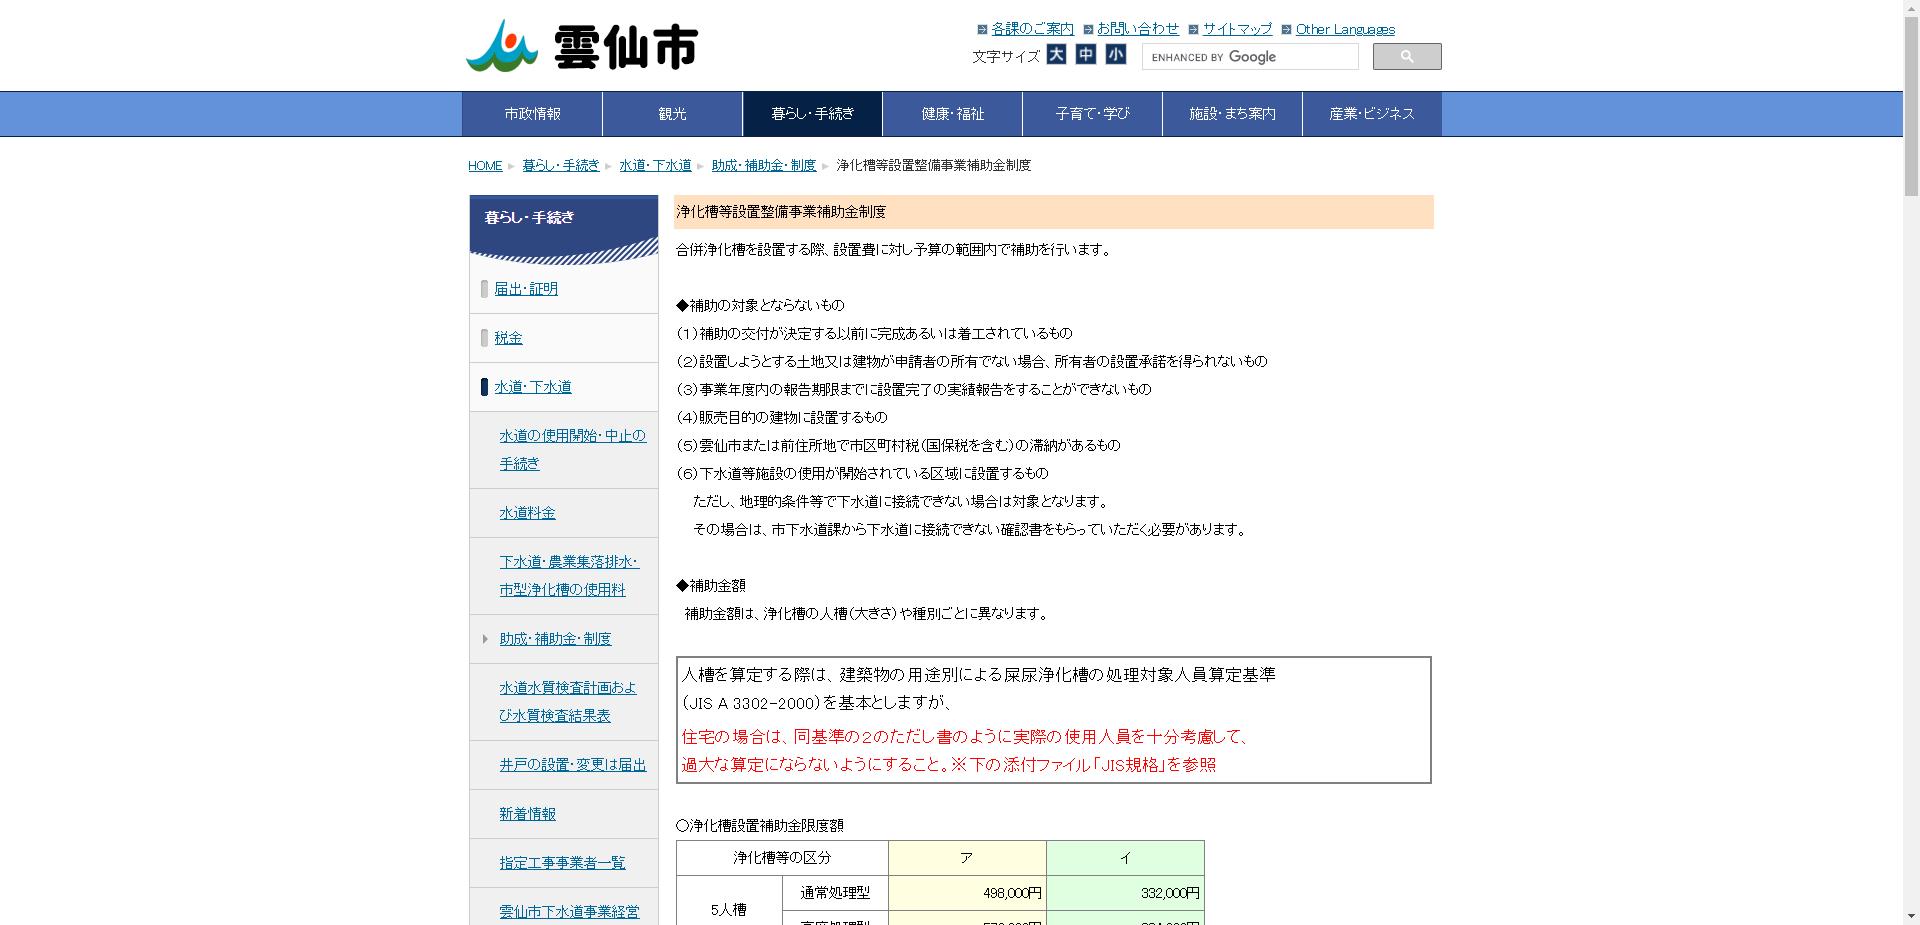
Task: Switch to the 産業・ビジネス tab
Action: click(1370, 113)
